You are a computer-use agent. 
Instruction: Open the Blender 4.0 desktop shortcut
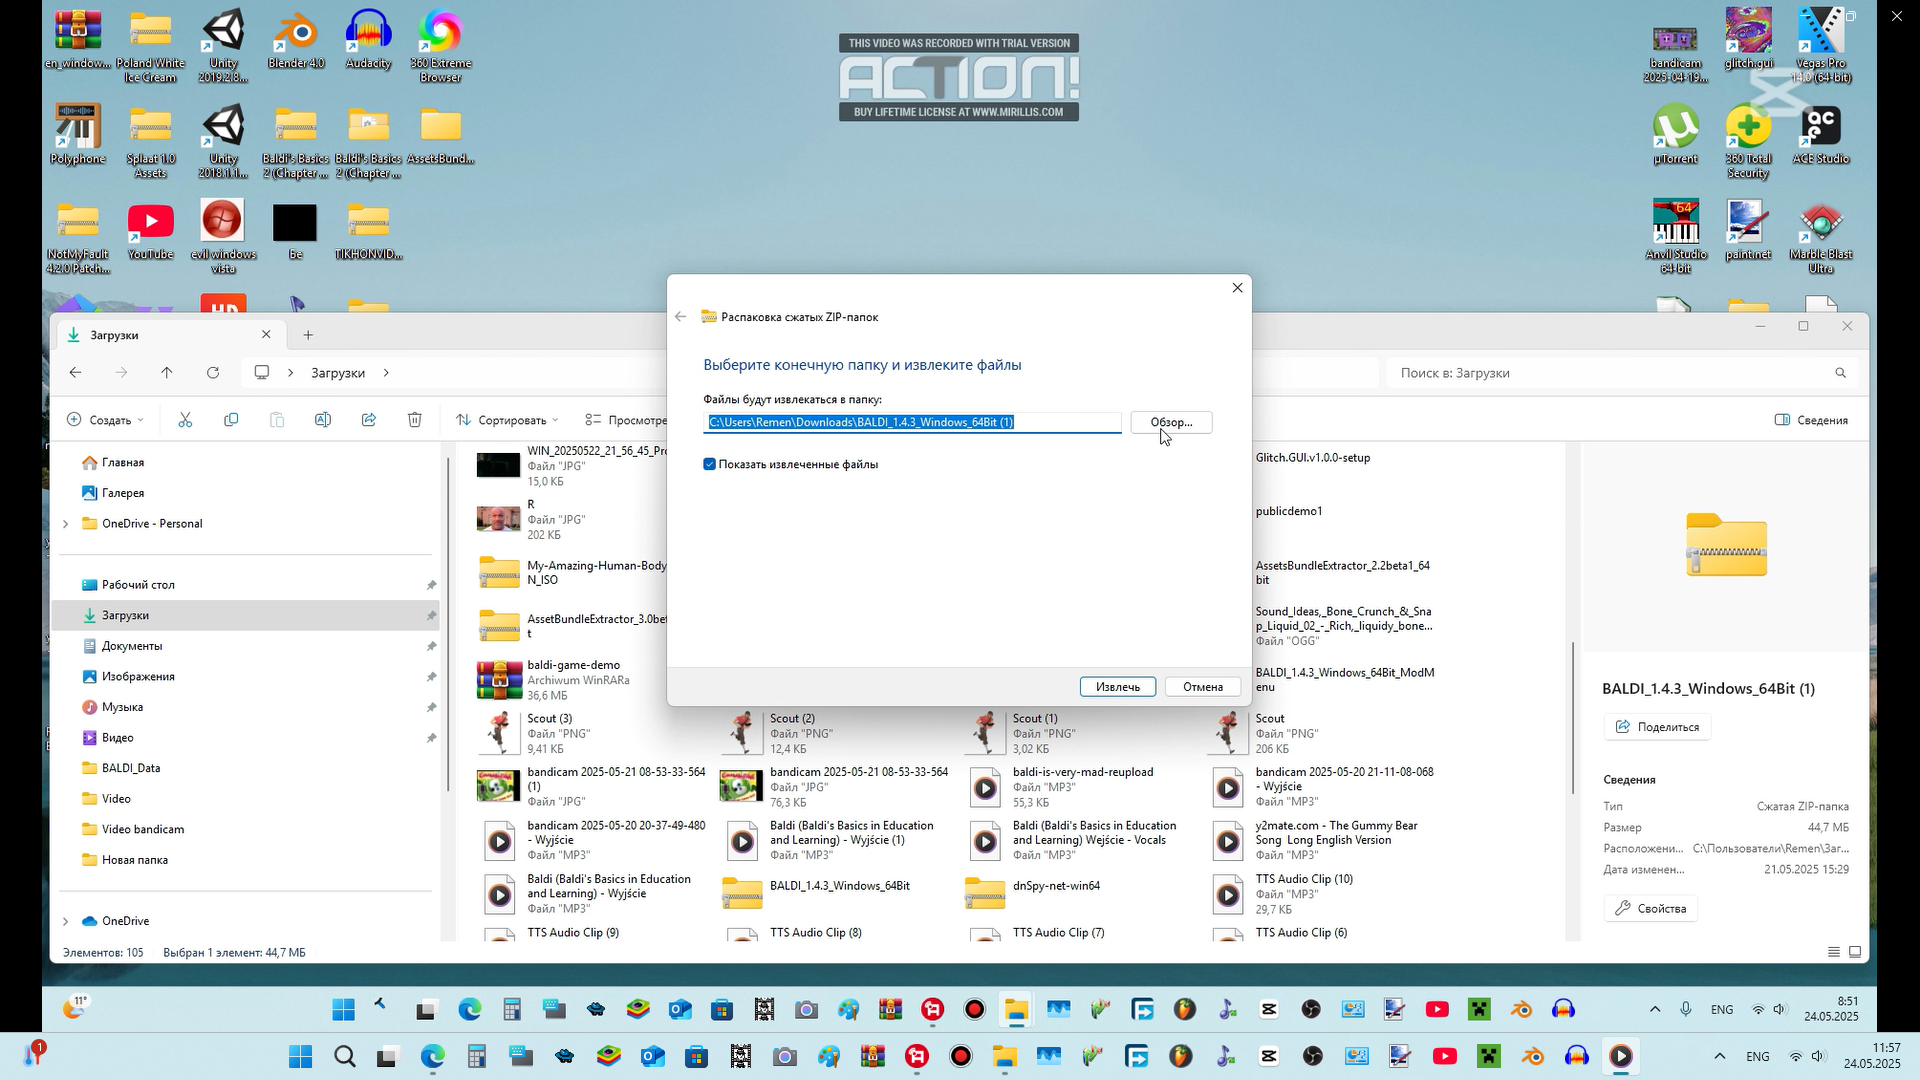pos(296,42)
